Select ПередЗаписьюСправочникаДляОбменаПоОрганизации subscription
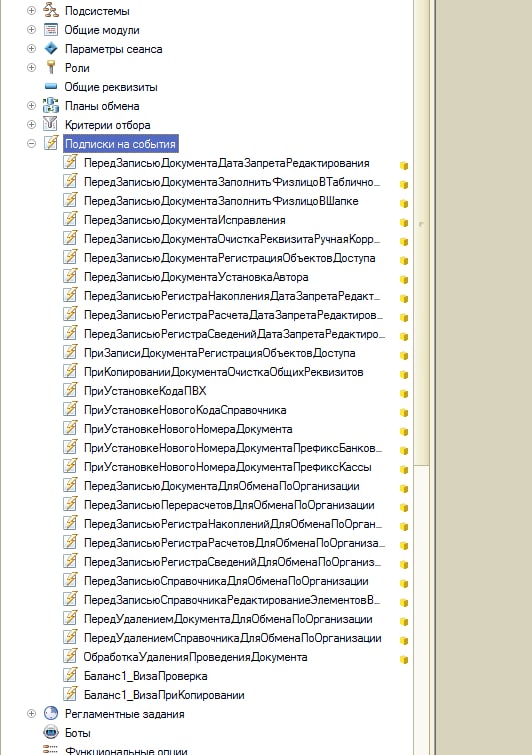Viewport: 532px width, 755px height. tap(226, 581)
